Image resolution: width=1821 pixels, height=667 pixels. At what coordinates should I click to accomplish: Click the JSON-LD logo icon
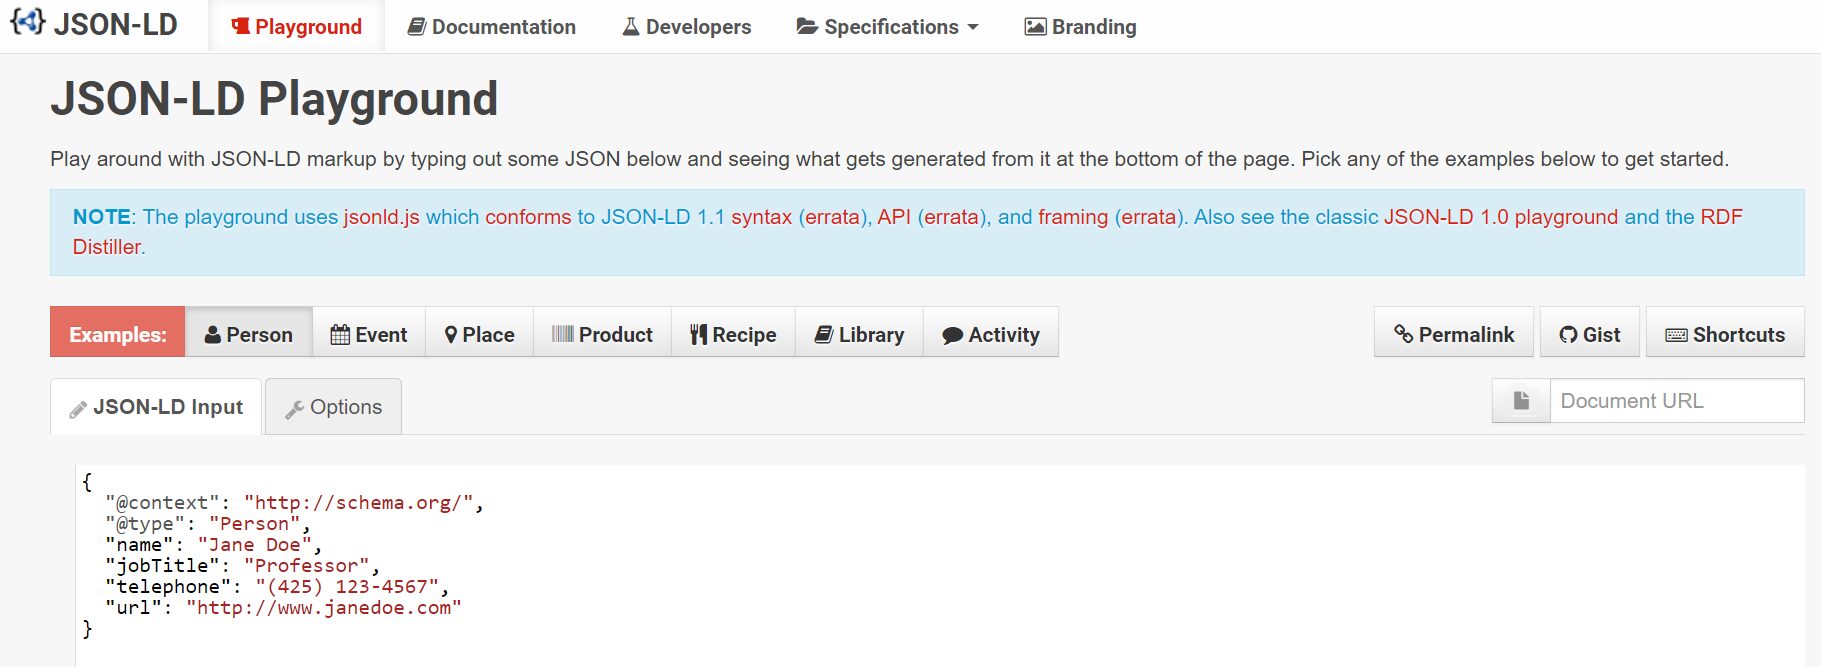[x=27, y=22]
